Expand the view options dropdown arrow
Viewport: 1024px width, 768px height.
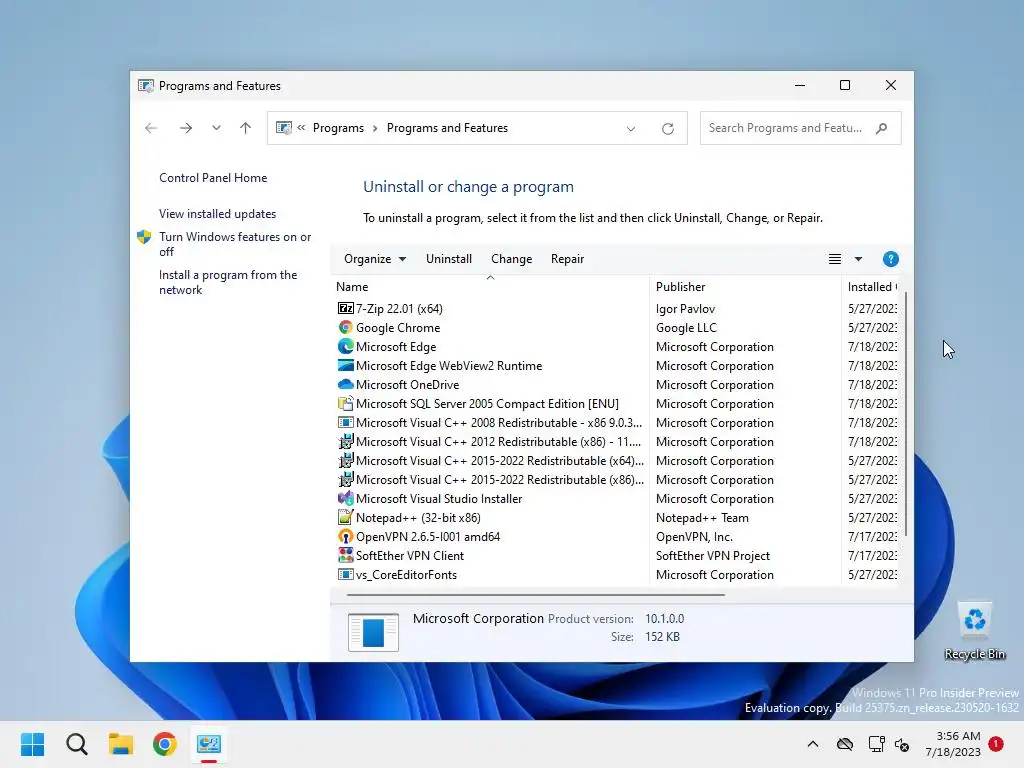[x=858, y=259]
